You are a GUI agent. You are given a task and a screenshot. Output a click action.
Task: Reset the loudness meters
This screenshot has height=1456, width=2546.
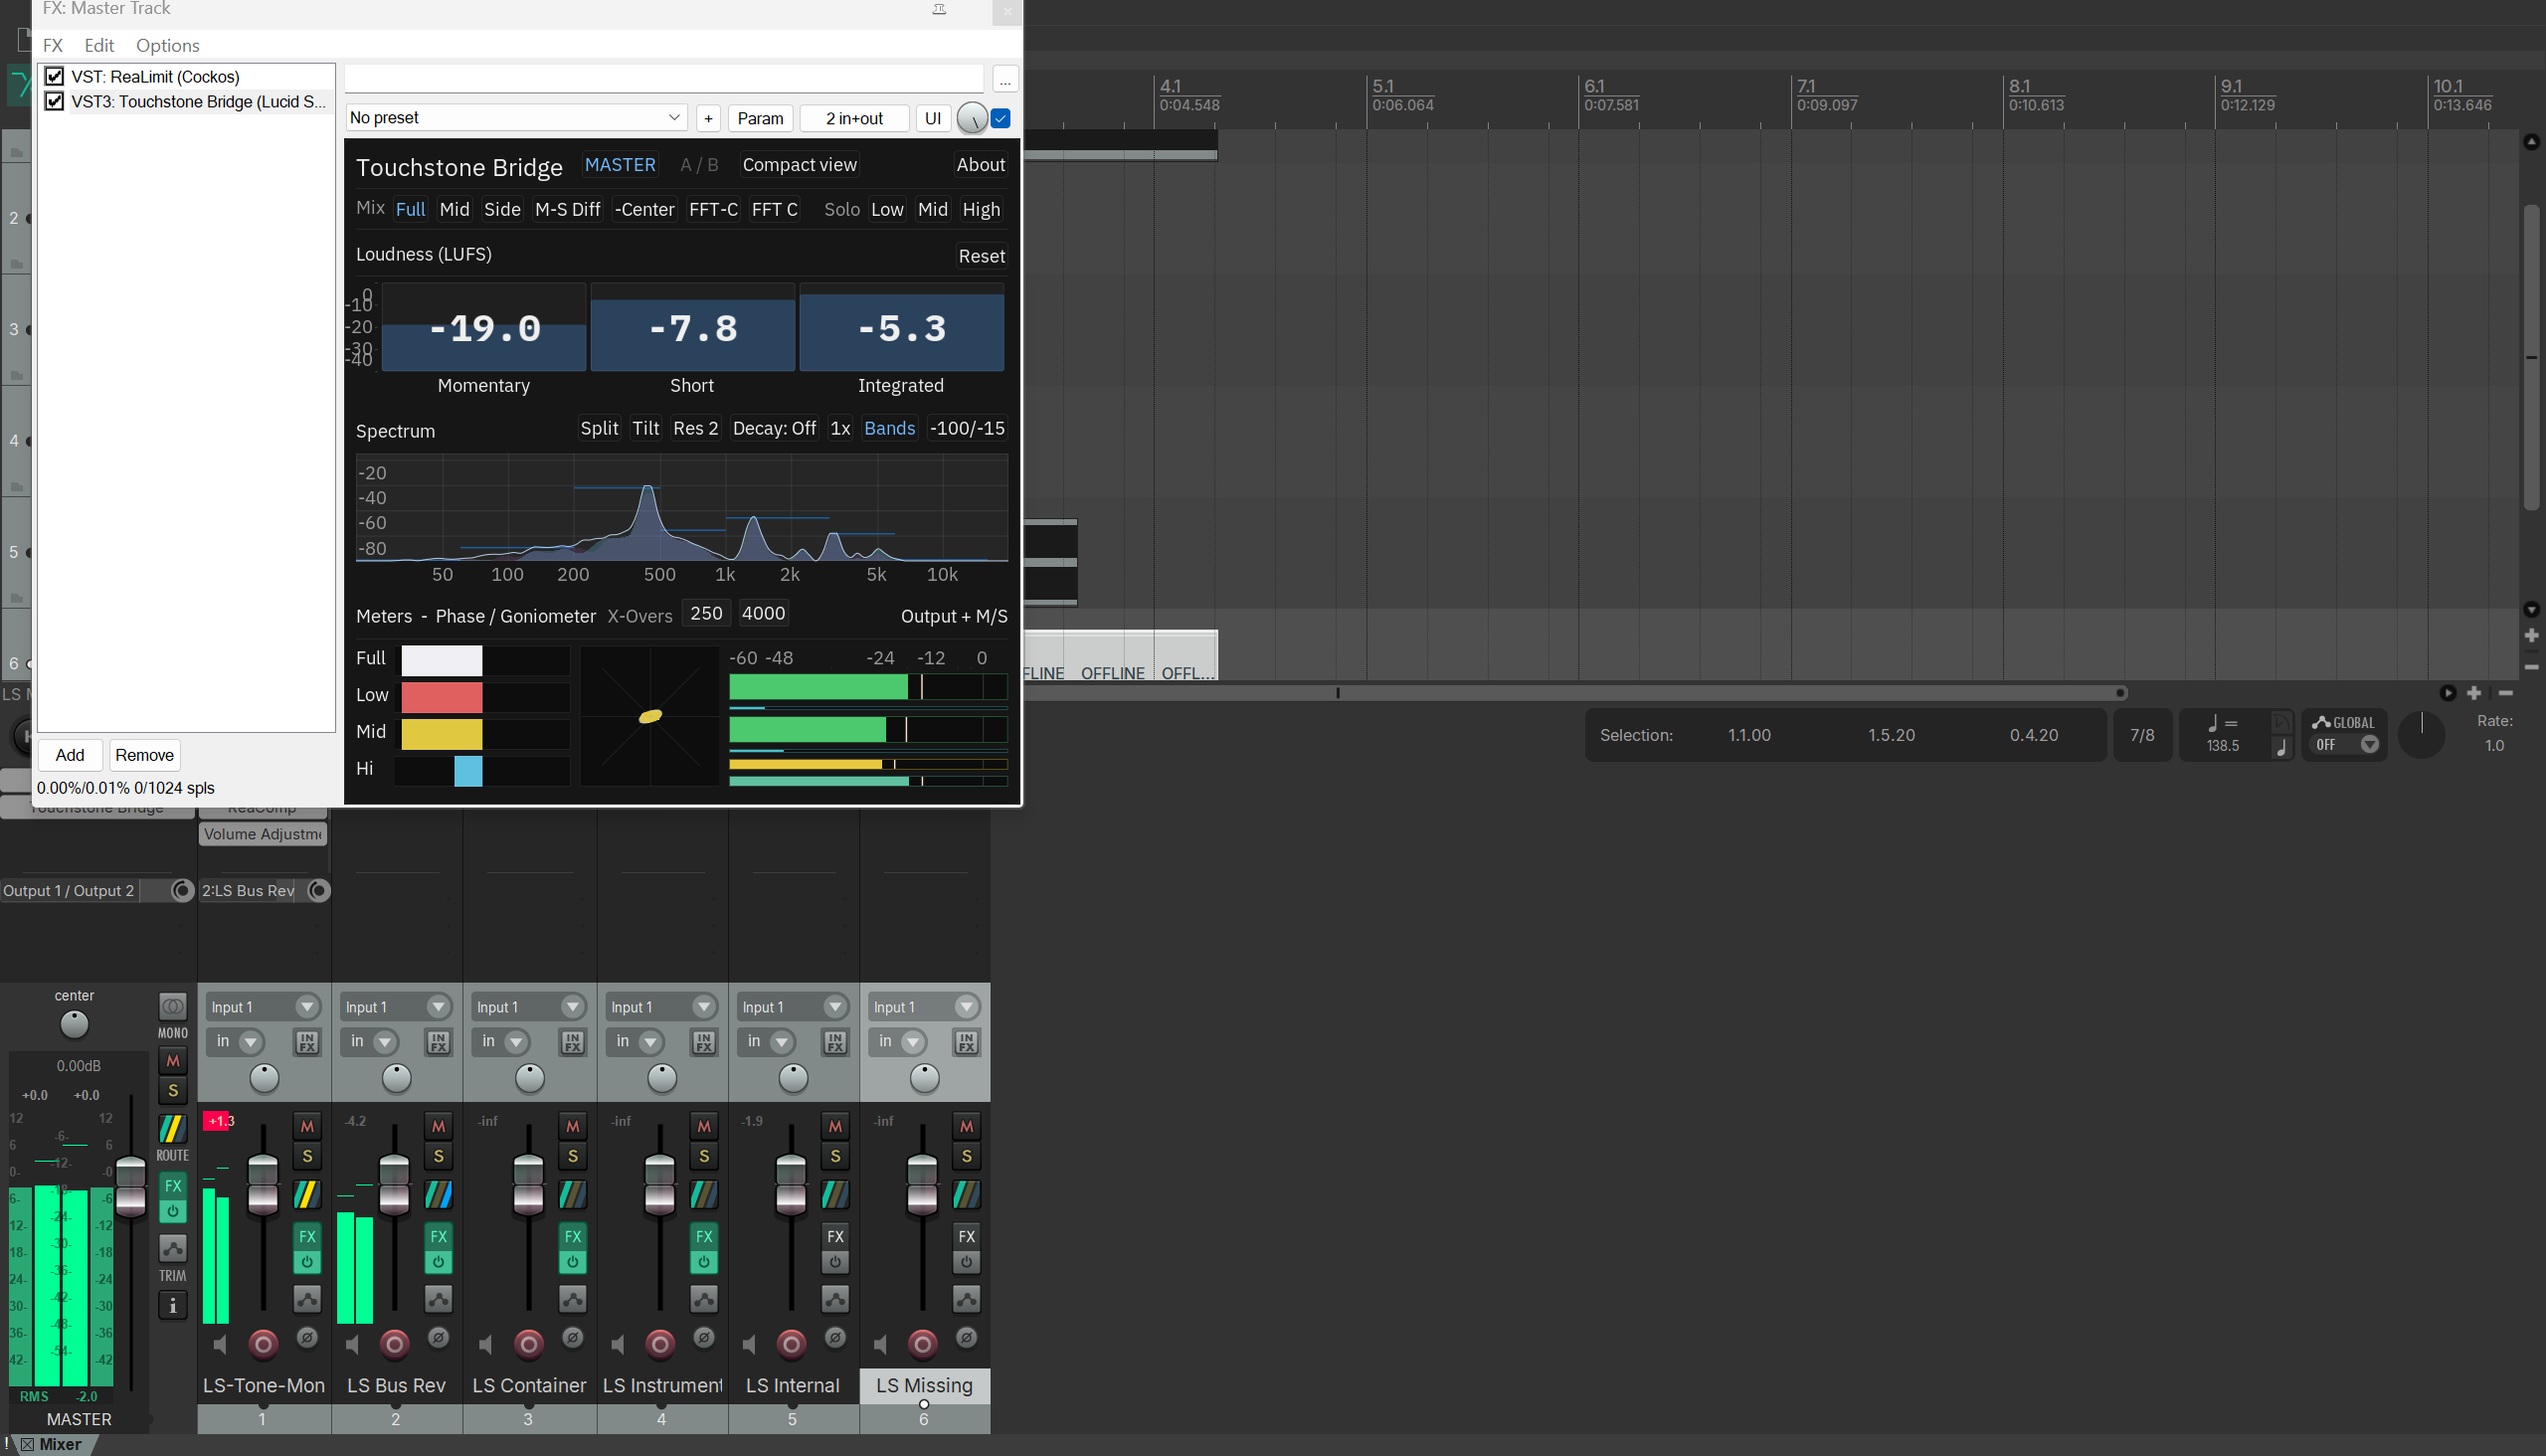point(981,256)
